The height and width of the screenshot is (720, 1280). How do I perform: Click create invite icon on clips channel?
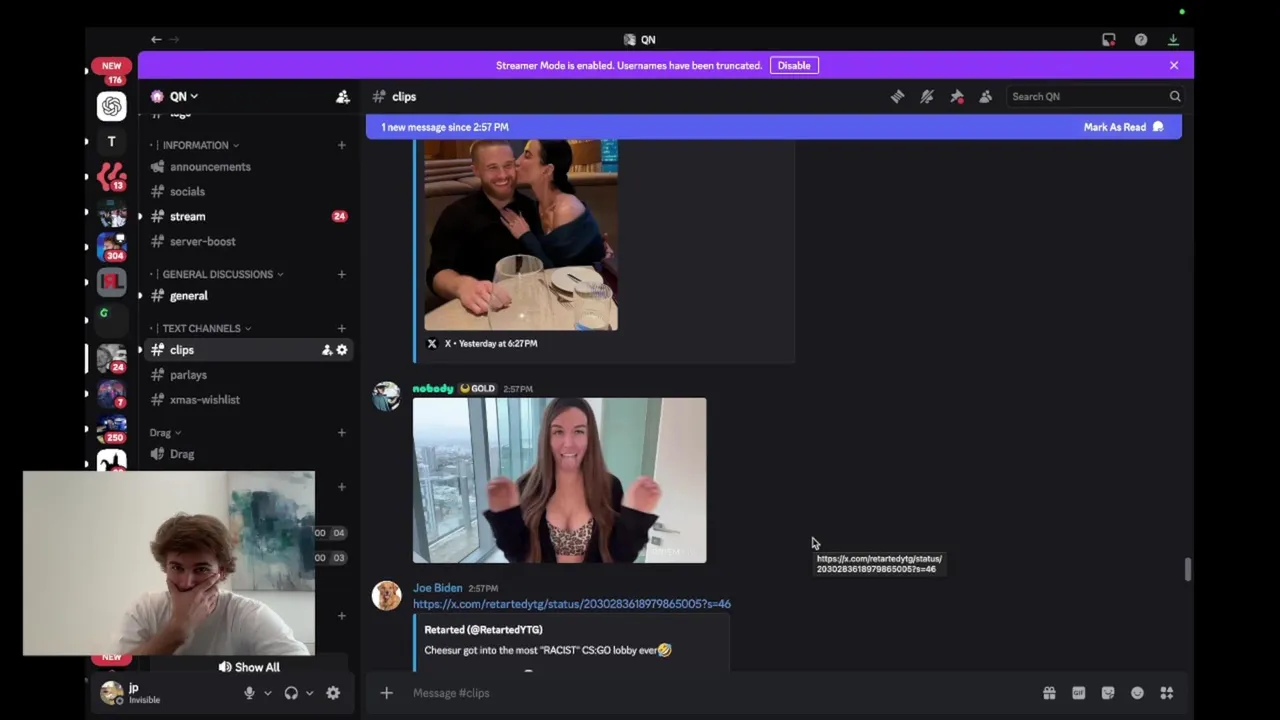[x=327, y=350]
